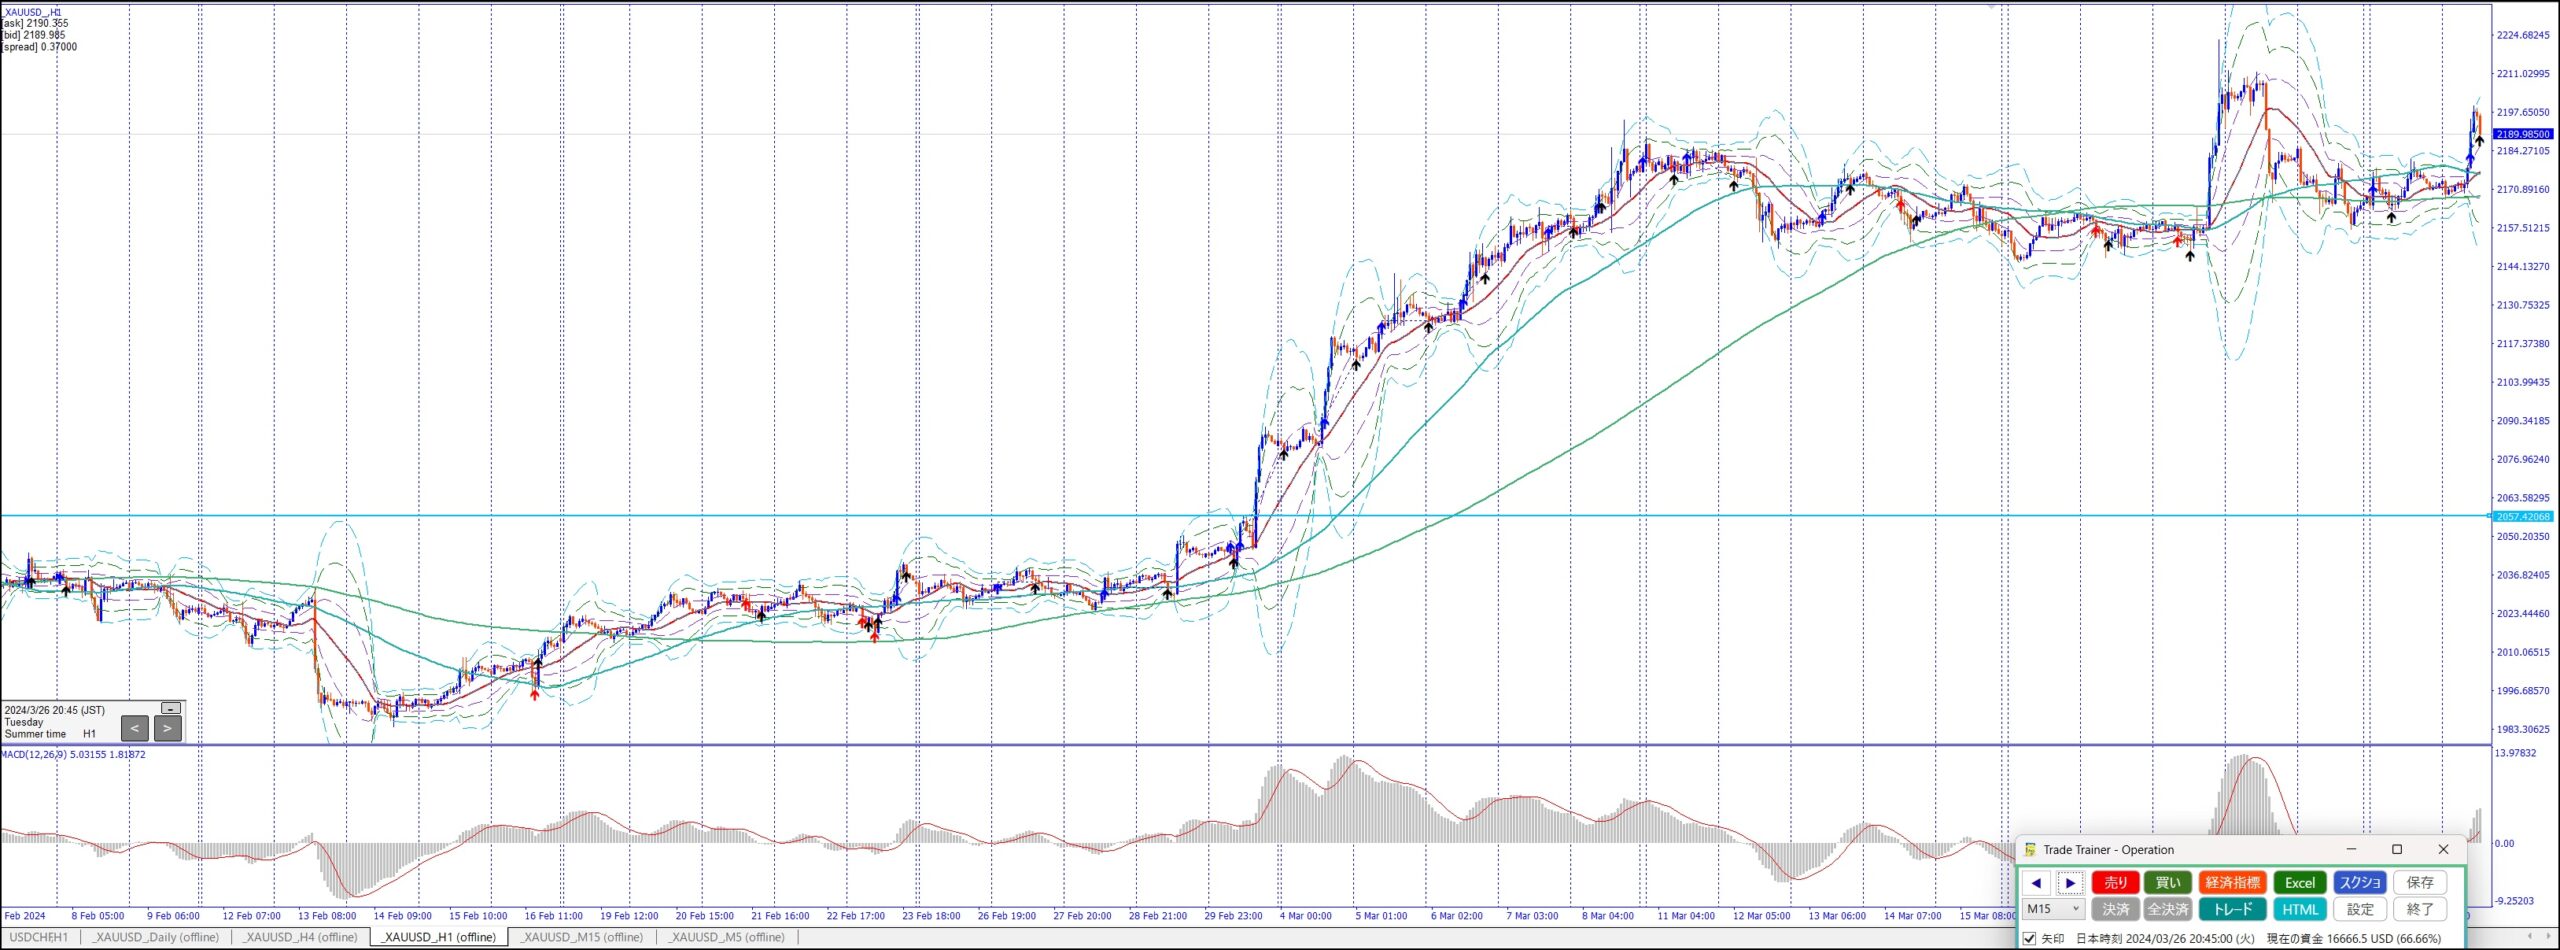Open the M15 timeframe dropdown
This screenshot has height=950, width=2560.
pos(2053,909)
